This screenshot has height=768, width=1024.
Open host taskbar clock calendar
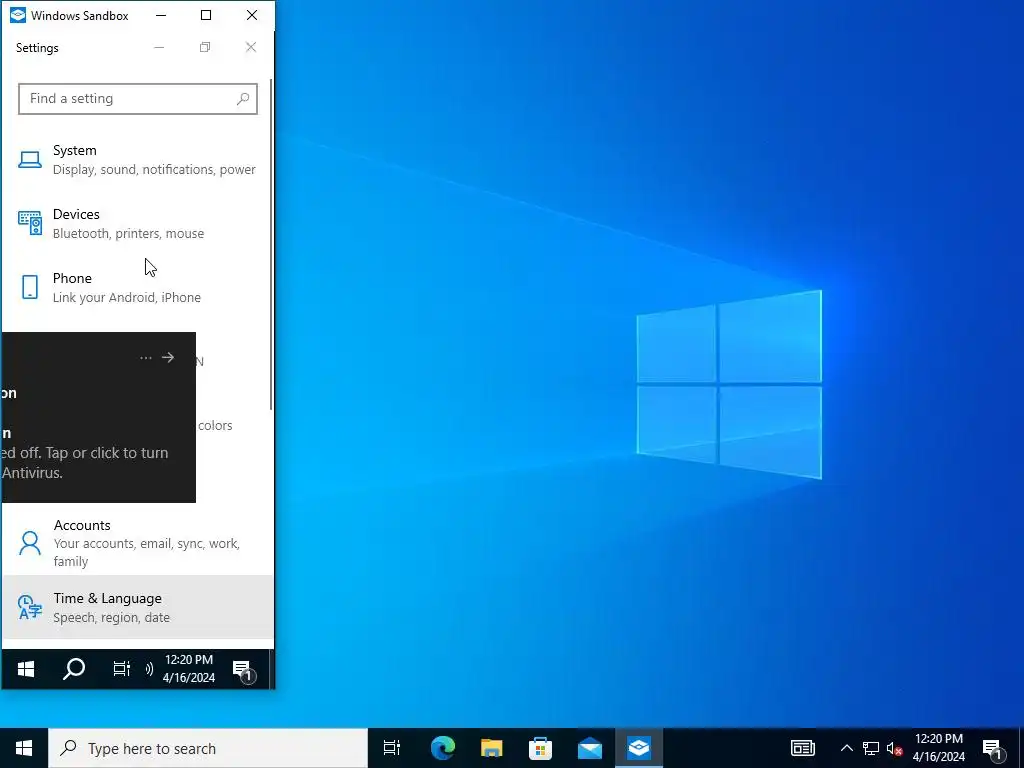click(938, 748)
